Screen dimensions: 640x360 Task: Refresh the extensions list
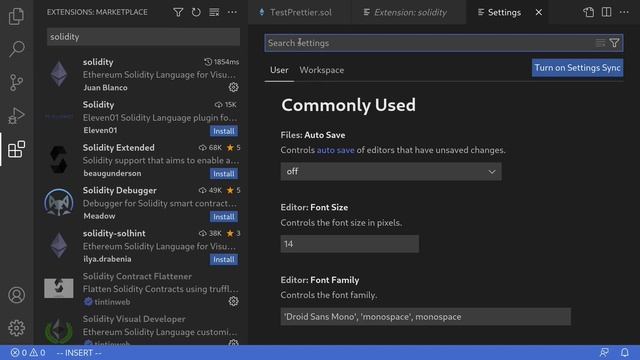coord(196,12)
